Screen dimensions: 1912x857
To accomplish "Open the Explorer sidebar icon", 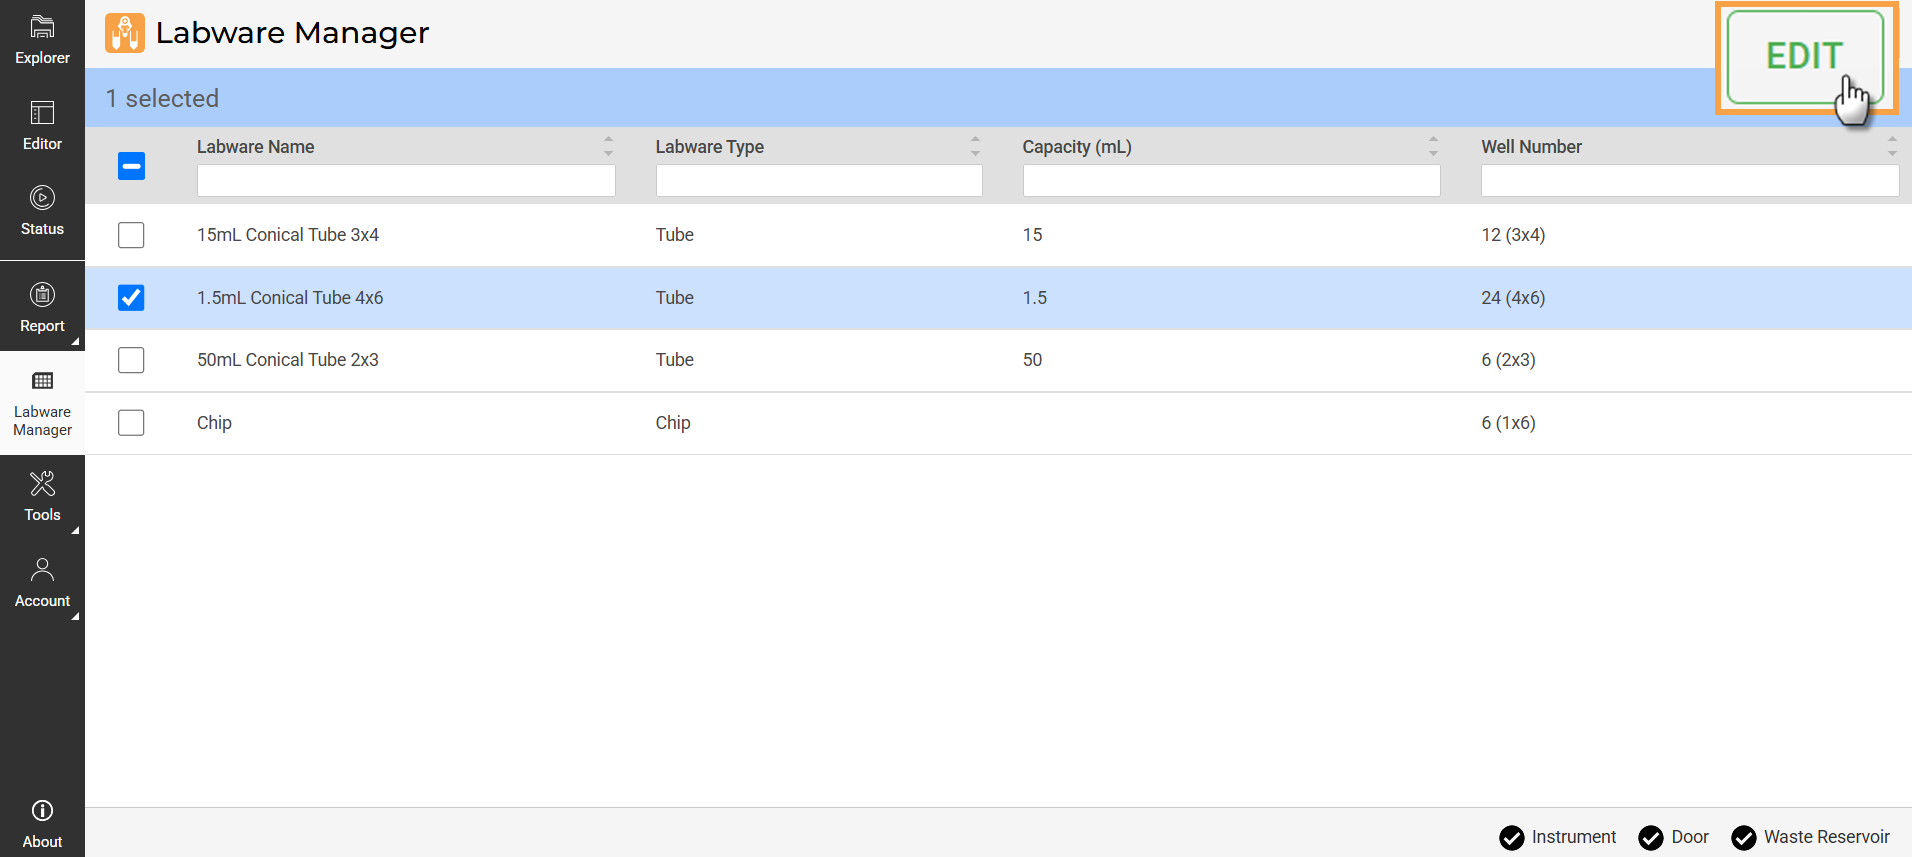I will (42, 28).
